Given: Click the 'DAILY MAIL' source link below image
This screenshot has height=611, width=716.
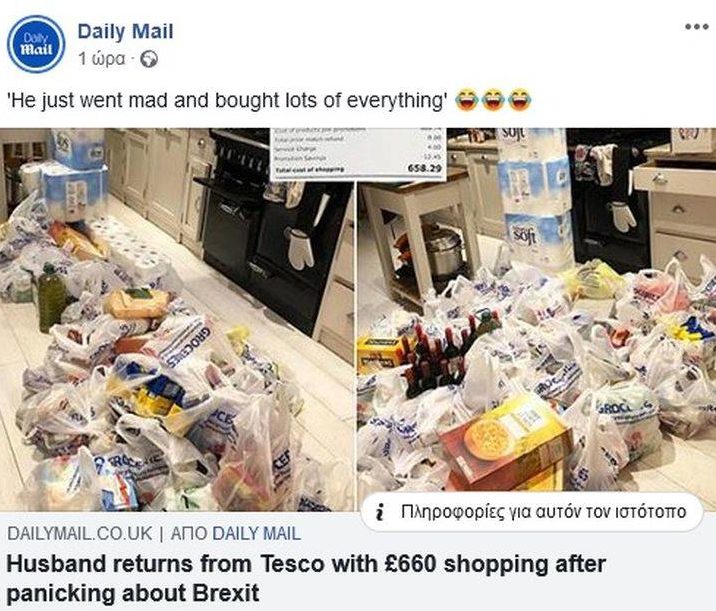Looking at the screenshot, I should 257,533.
